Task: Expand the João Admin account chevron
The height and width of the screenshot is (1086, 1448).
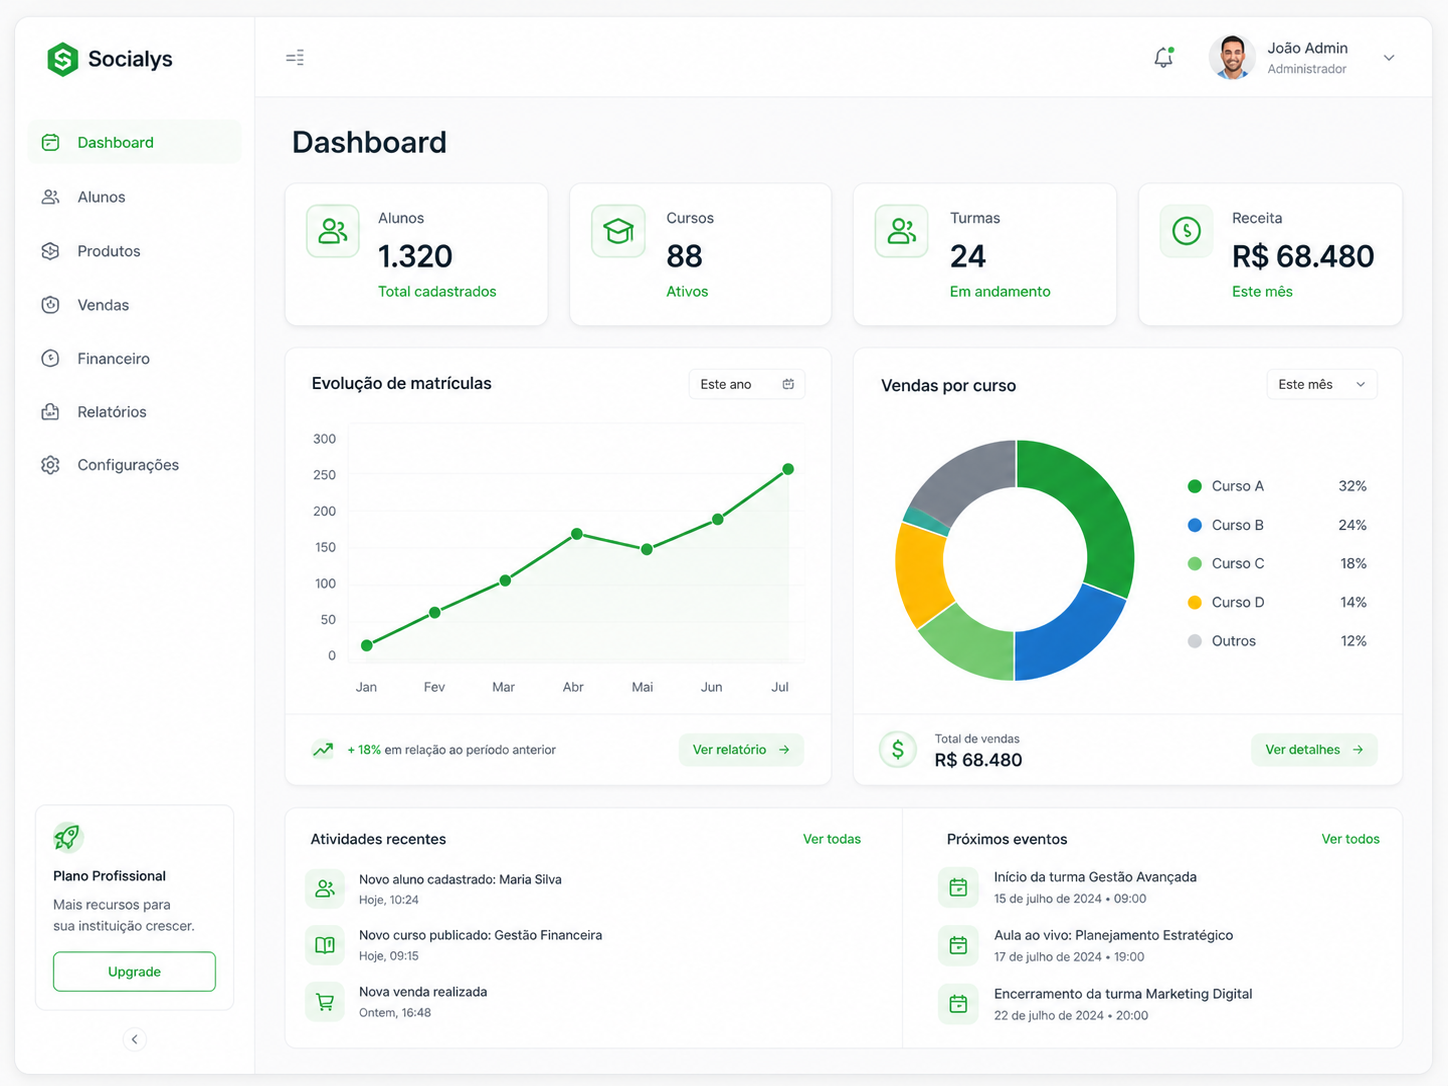Action: pyautogui.click(x=1389, y=58)
